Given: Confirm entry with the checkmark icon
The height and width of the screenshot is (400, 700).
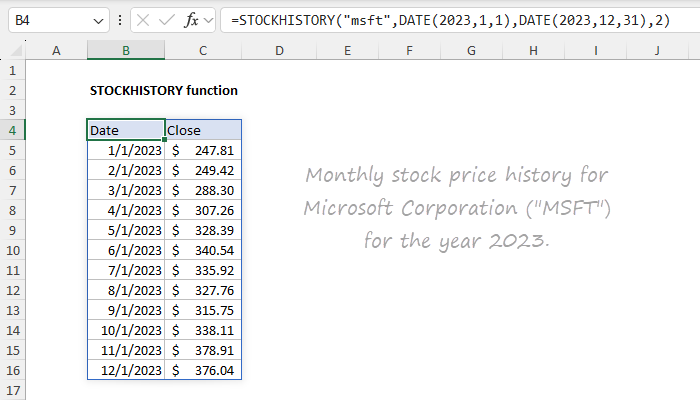Looking at the screenshot, I should coord(167,21).
